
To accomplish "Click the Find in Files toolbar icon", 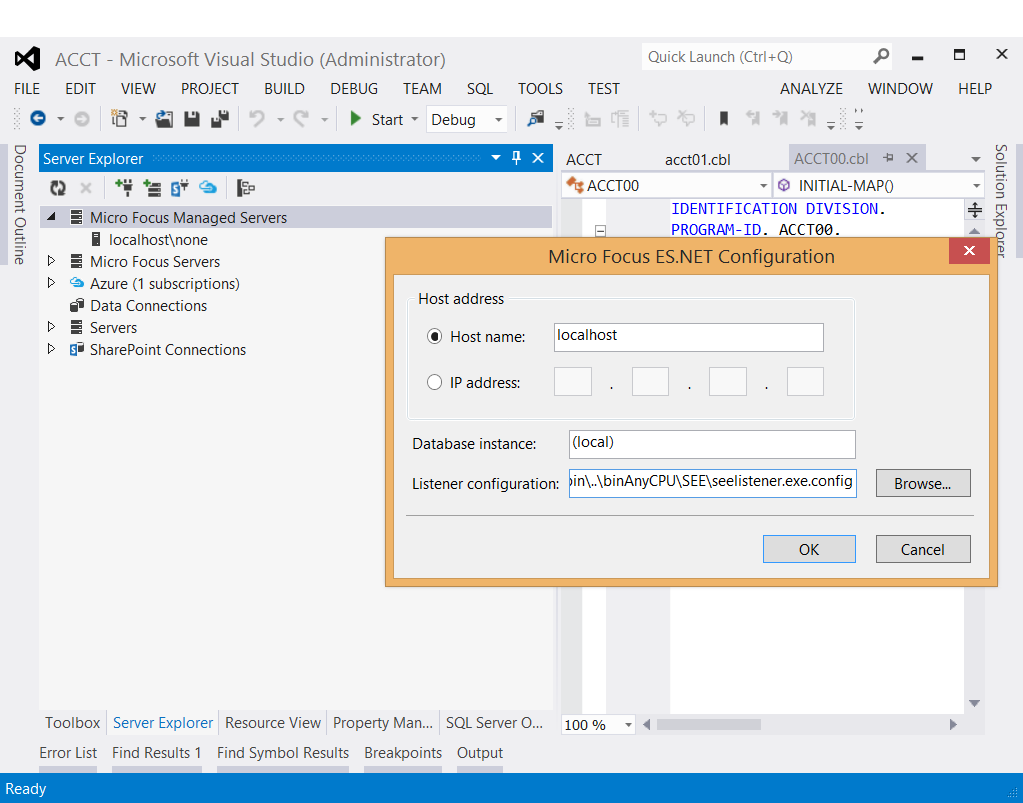I will pyautogui.click(x=536, y=119).
